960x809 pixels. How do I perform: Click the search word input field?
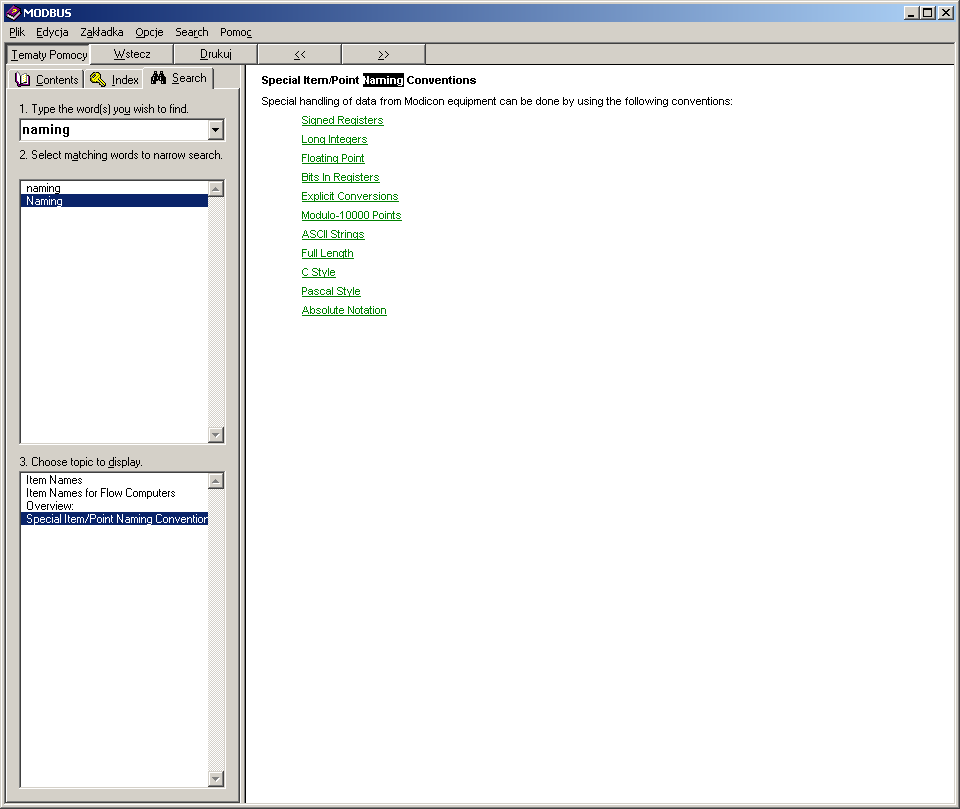tap(114, 130)
